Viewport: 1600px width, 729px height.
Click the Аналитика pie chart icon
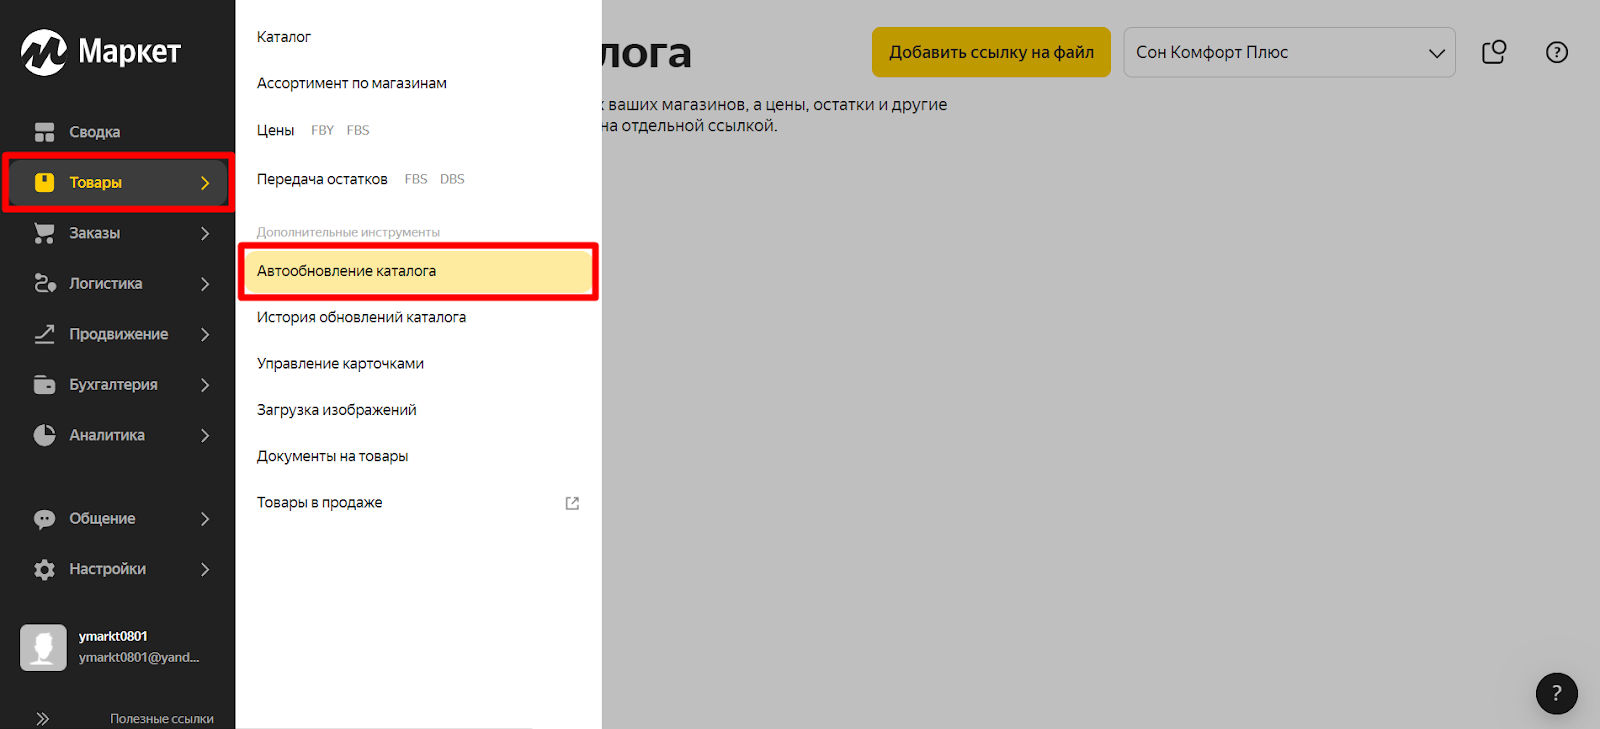tap(44, 435)
